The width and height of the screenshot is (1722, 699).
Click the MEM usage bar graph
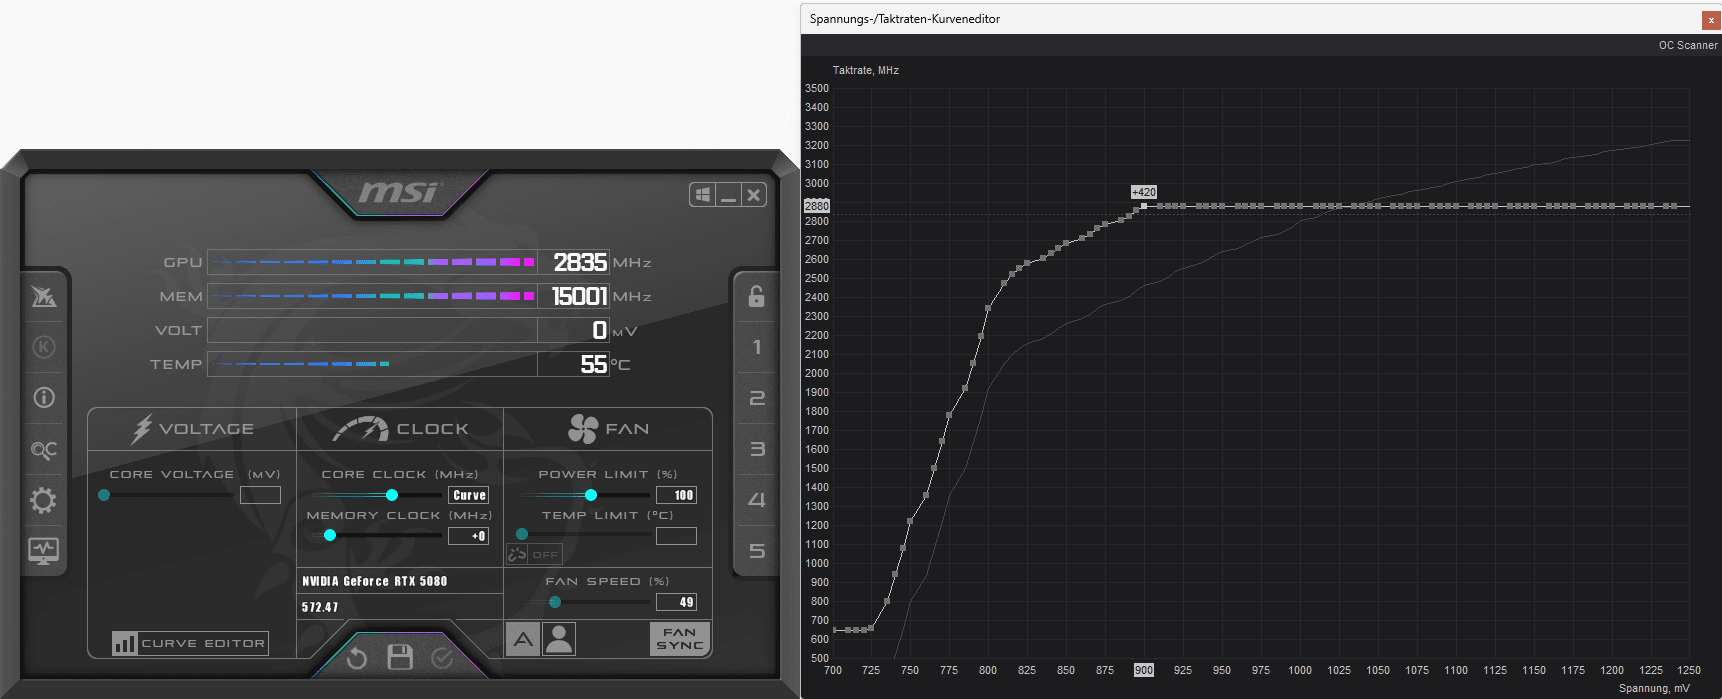(x=372, y=296)
